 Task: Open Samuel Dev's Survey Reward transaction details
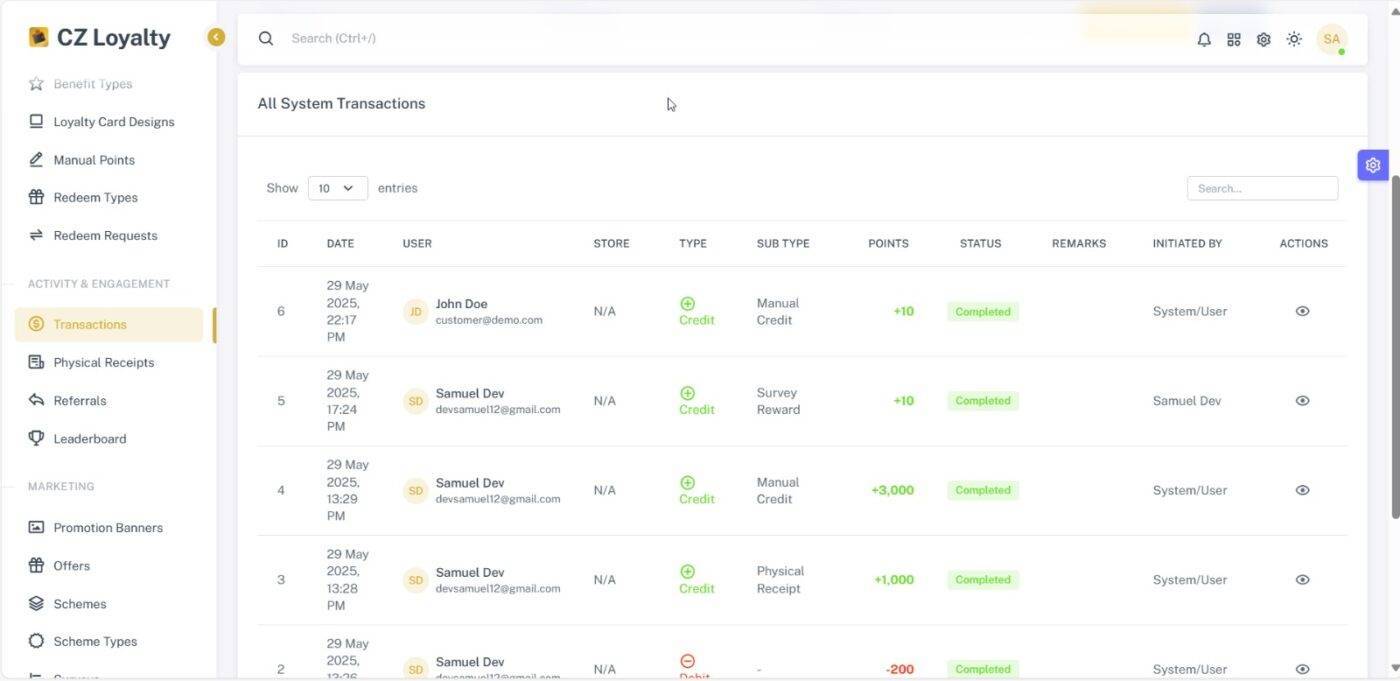point(1302,400)
